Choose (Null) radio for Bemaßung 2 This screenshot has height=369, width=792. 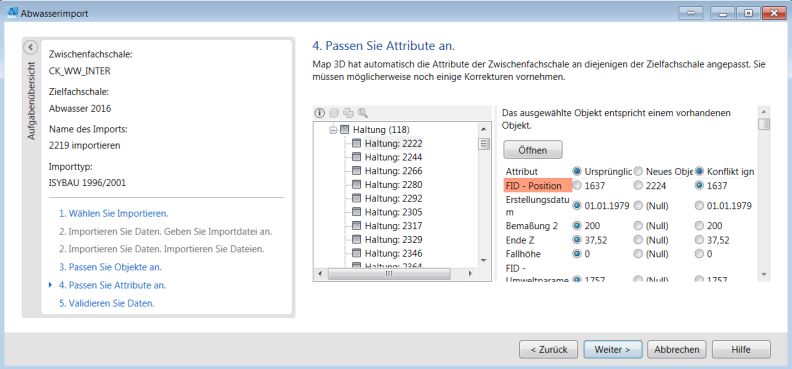tap(638, 226)
